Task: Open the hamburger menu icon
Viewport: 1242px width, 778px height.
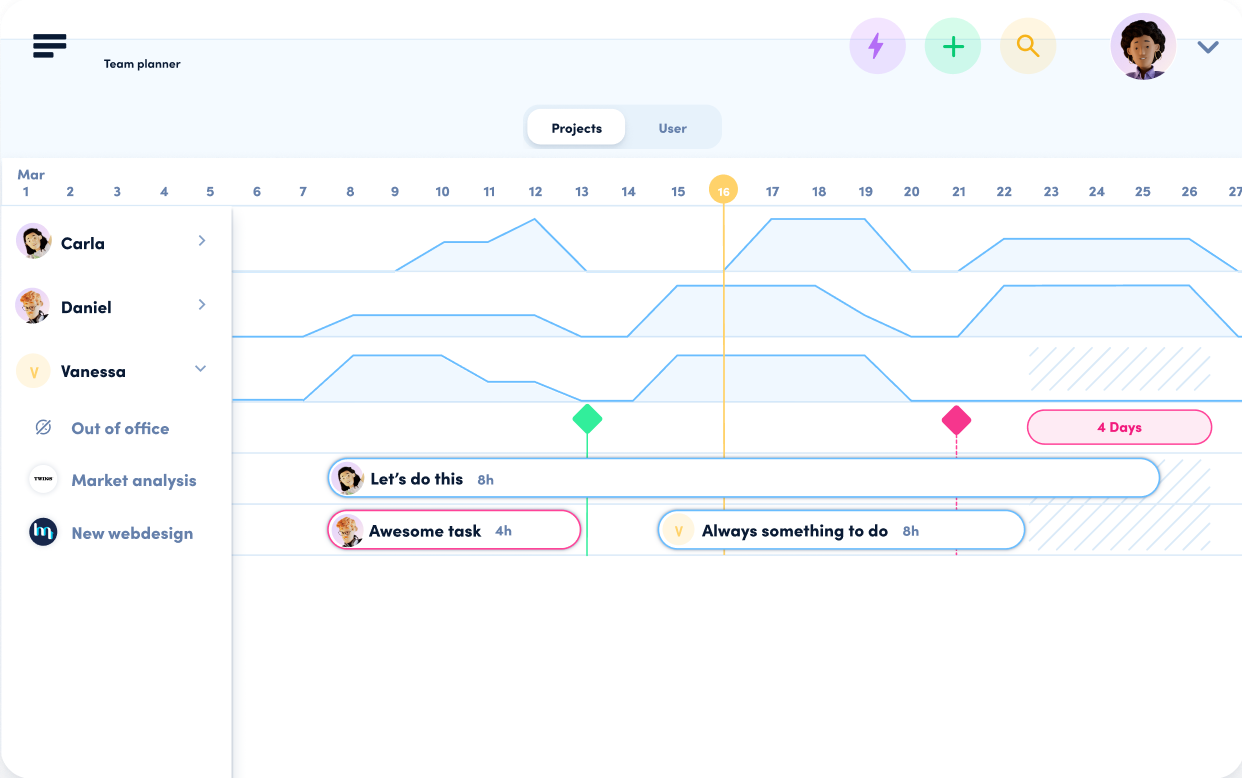Action: pyautogui.click(x=49, y=46)
